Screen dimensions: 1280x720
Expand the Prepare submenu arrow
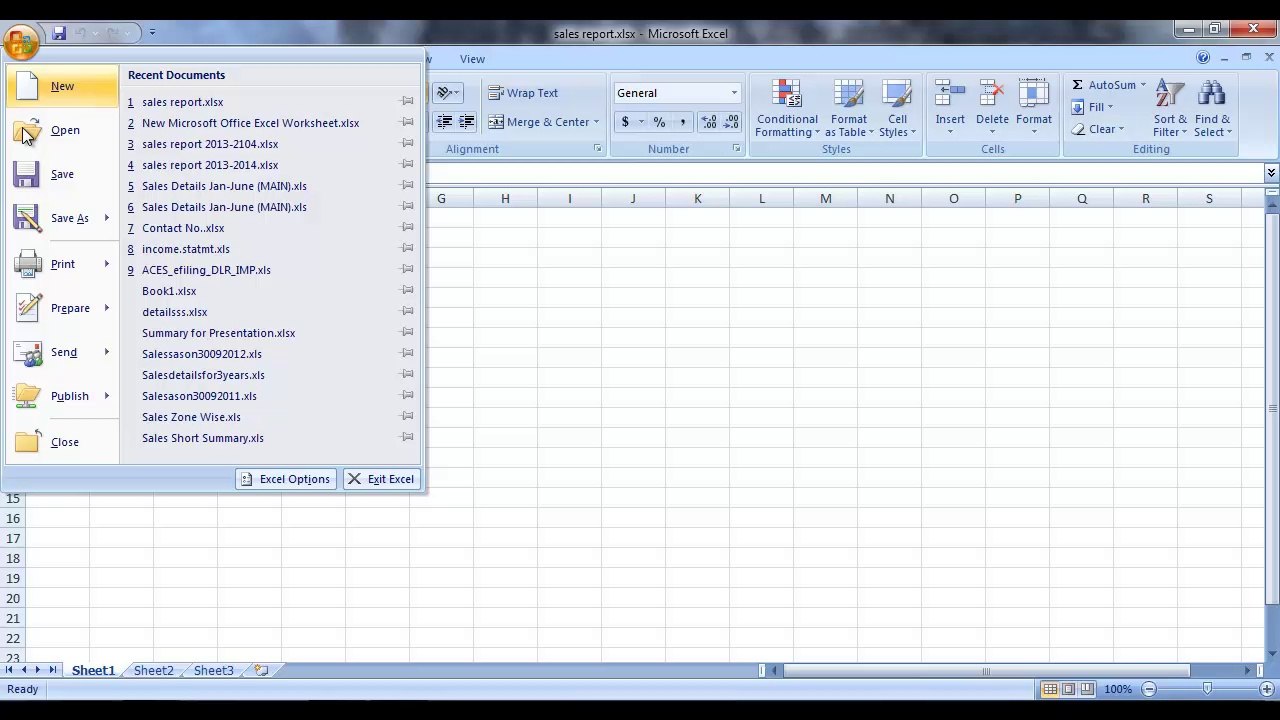[x=107, y=308]
